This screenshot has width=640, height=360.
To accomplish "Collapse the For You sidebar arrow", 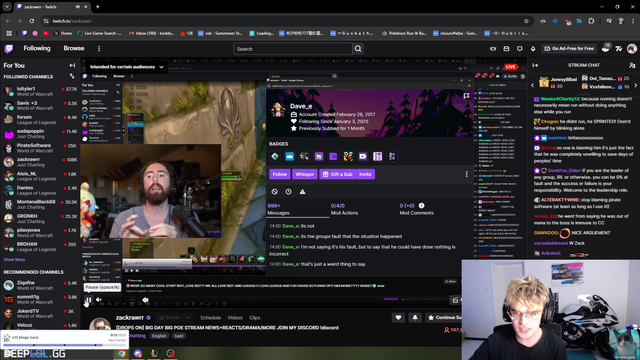I will 72,65.
